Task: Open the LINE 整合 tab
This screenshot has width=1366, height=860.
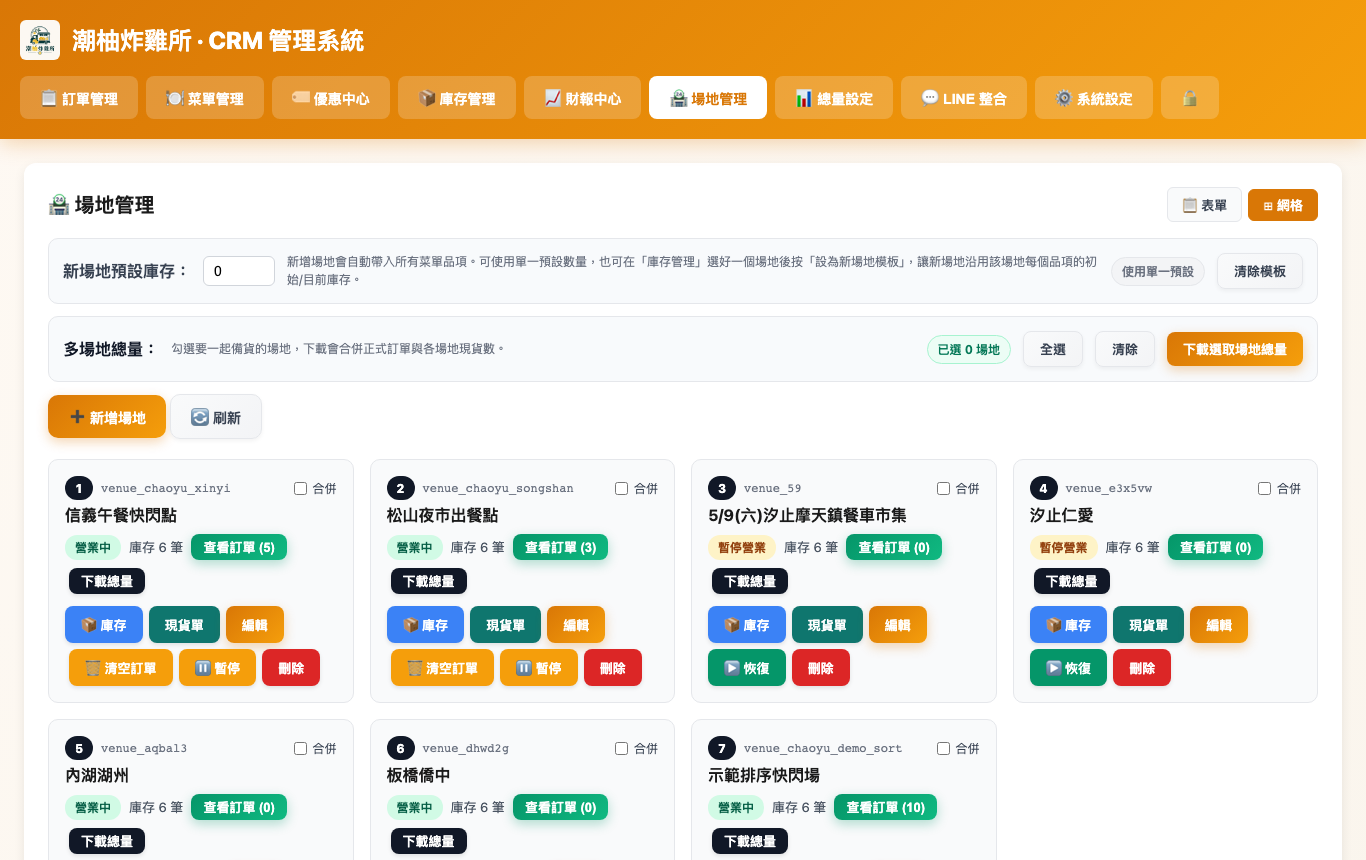Action: (x=964, y=98)
